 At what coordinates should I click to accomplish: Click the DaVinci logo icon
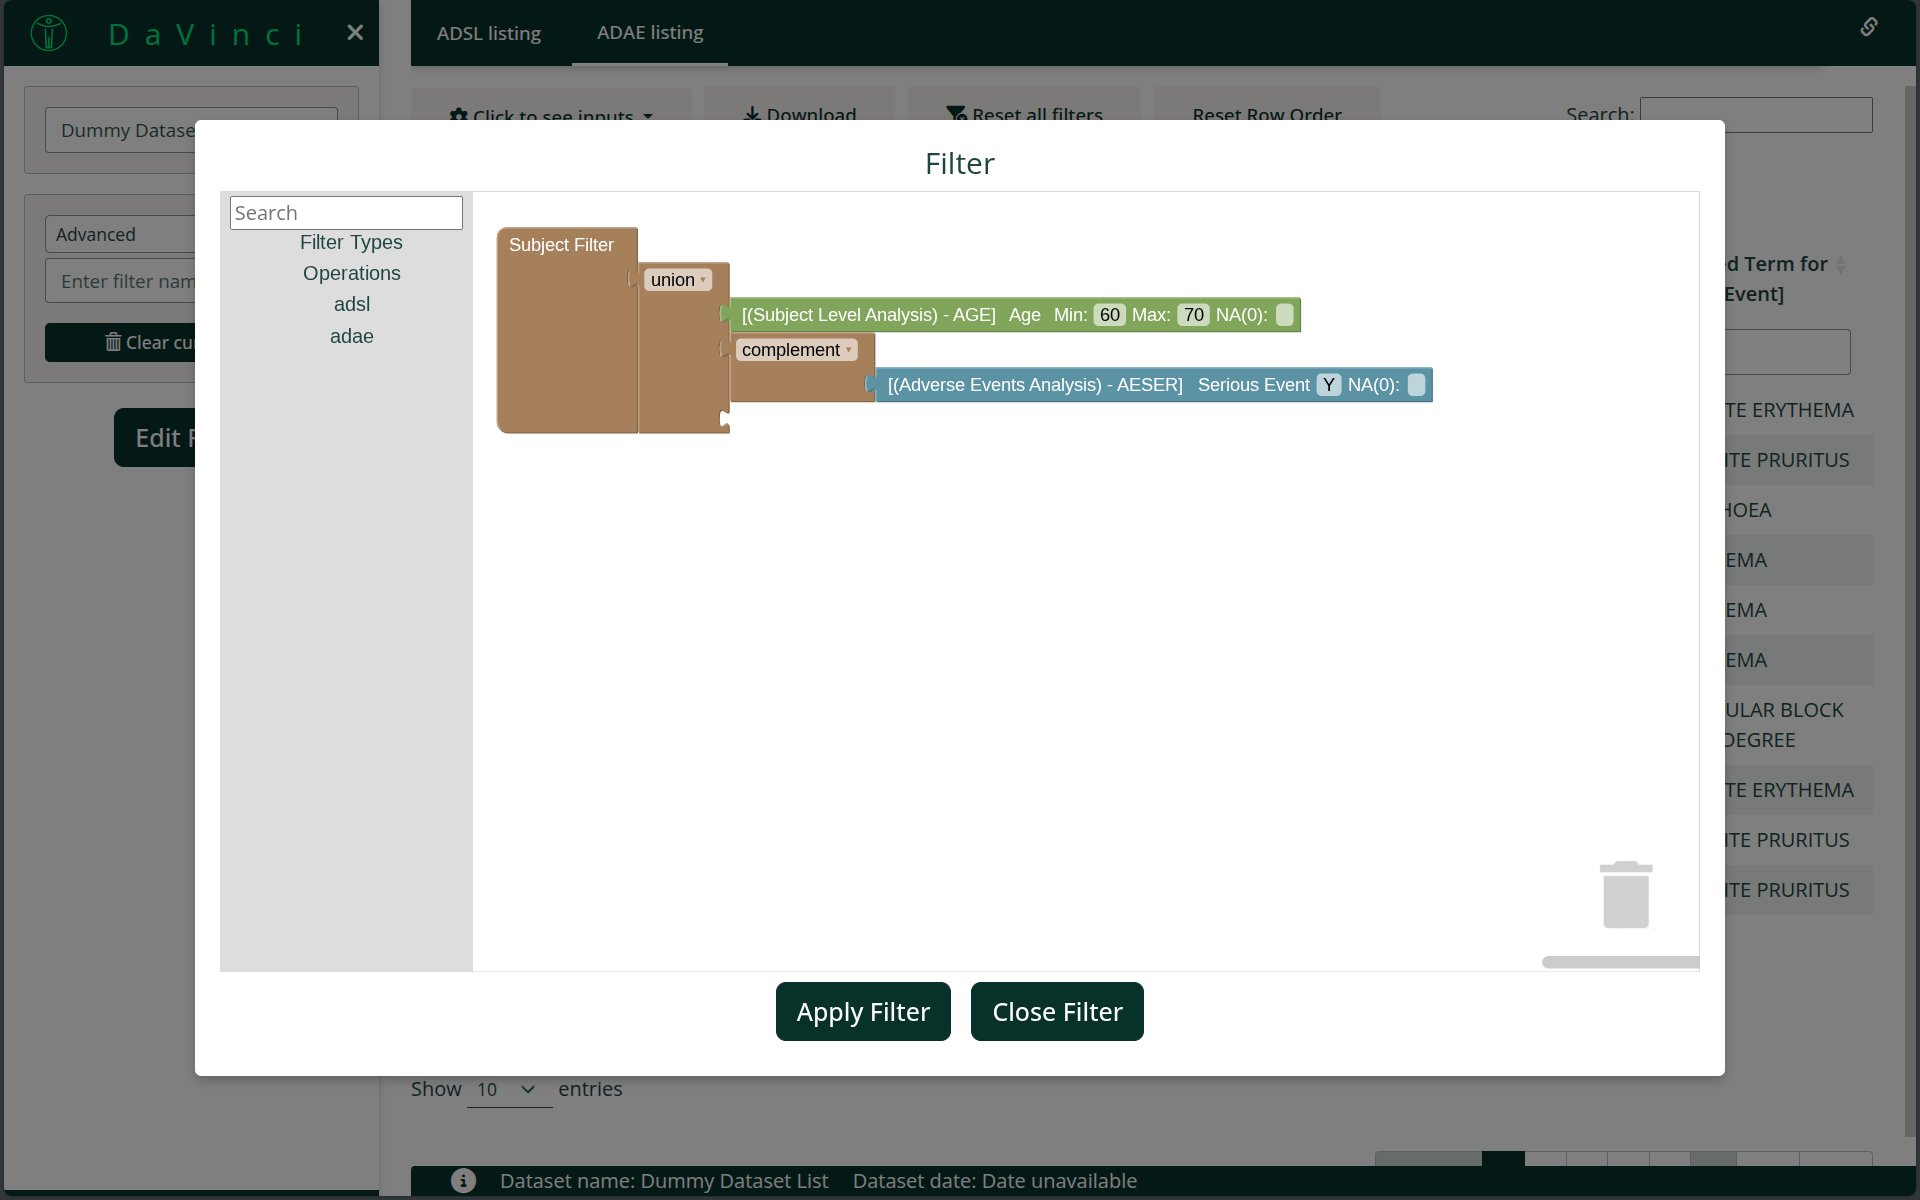pyautogui.click(x=48, y=33)
